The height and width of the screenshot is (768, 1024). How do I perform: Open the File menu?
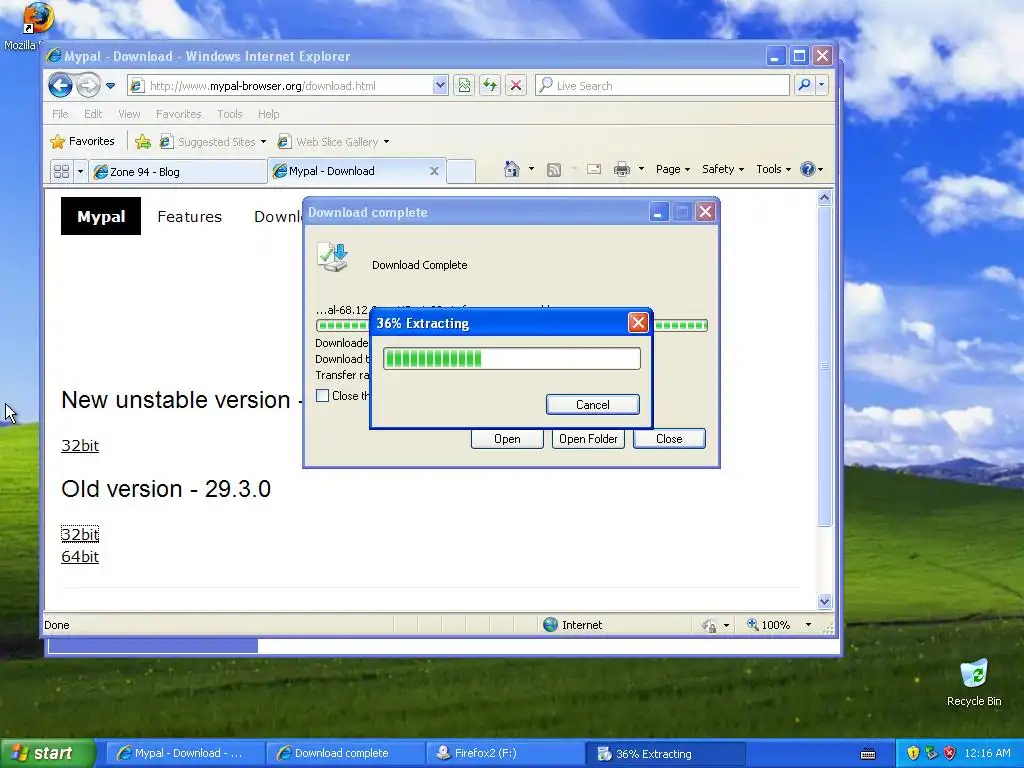[60, 114]
